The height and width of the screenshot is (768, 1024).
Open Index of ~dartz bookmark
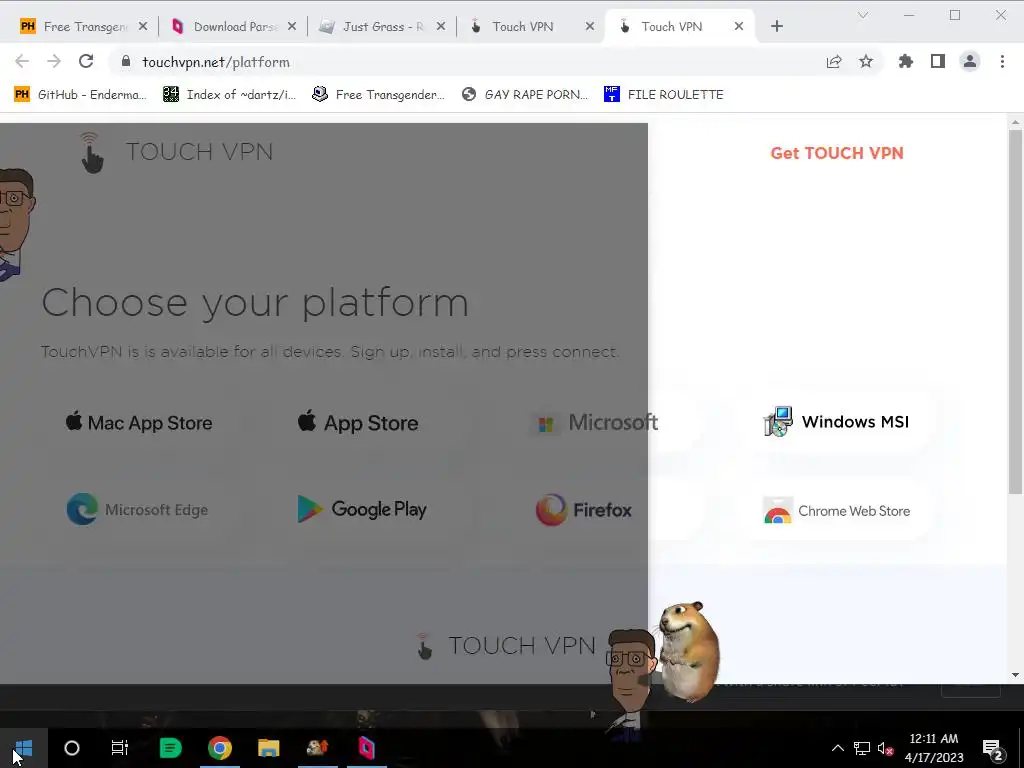(230, 94)
